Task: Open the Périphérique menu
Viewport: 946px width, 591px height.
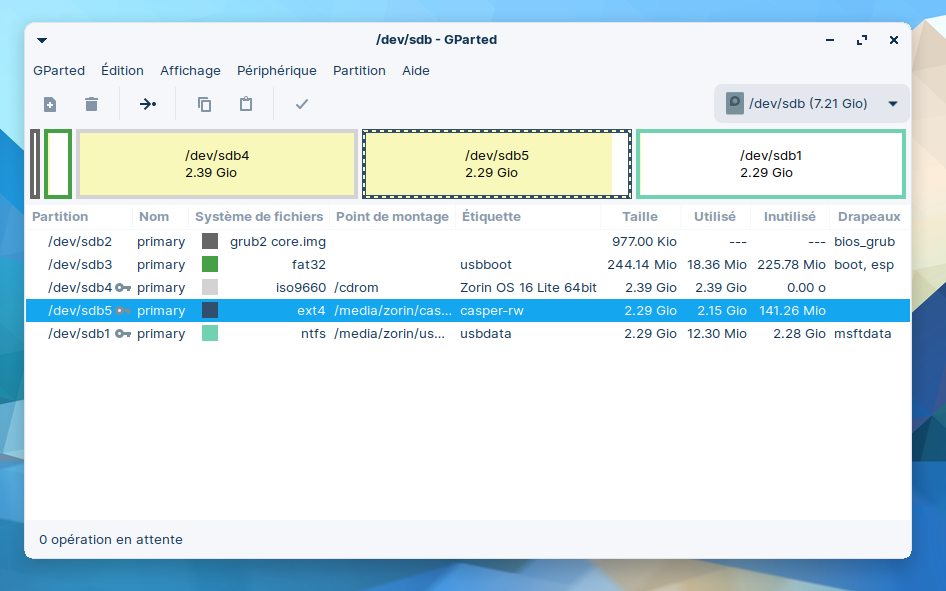Action: [x=277, y=71]
